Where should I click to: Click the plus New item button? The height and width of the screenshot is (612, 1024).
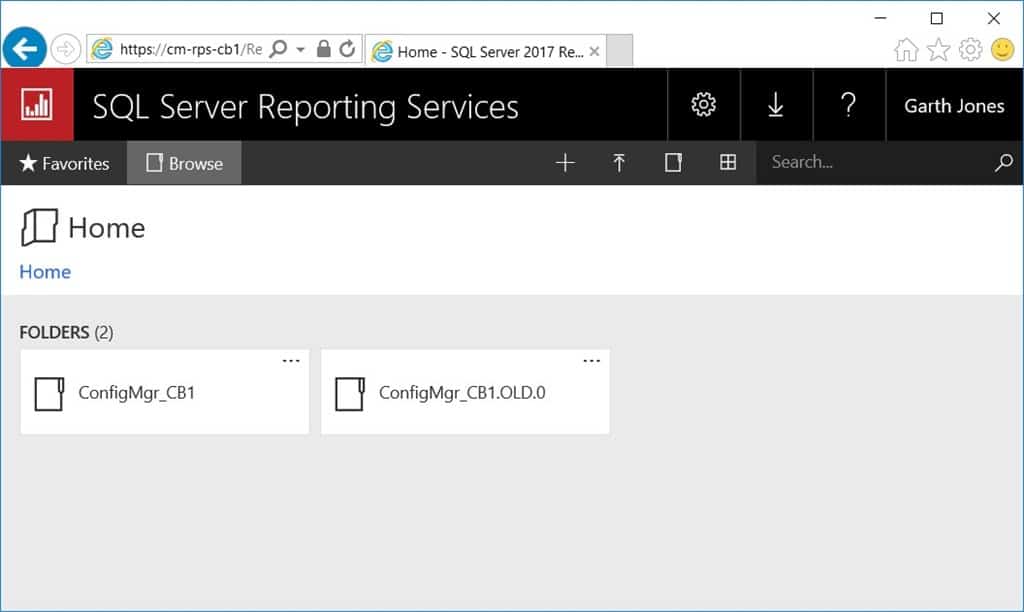click(x=565, y=163)
